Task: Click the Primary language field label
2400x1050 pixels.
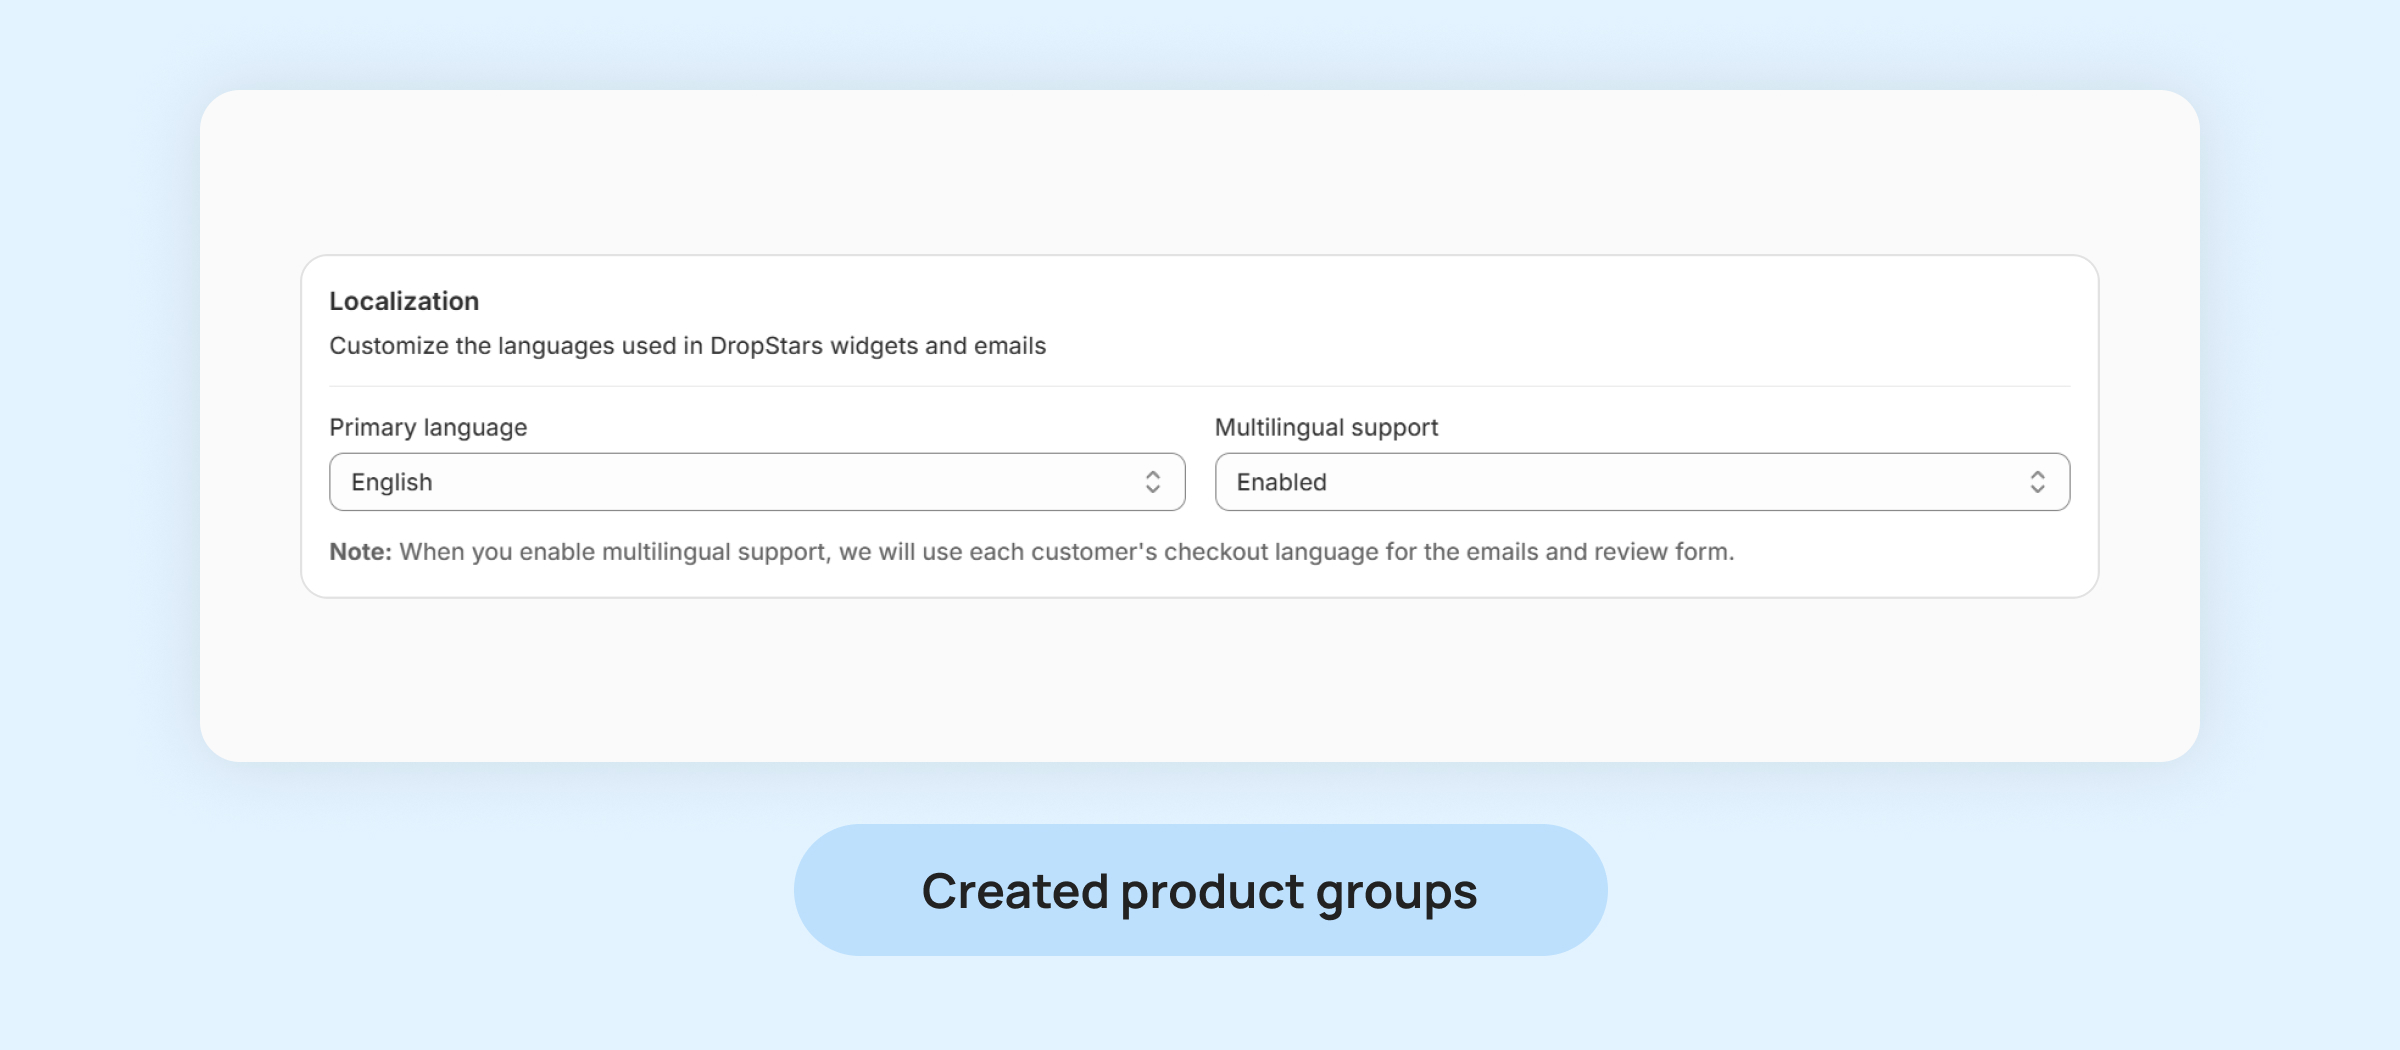Action: (x=428, y=427)
